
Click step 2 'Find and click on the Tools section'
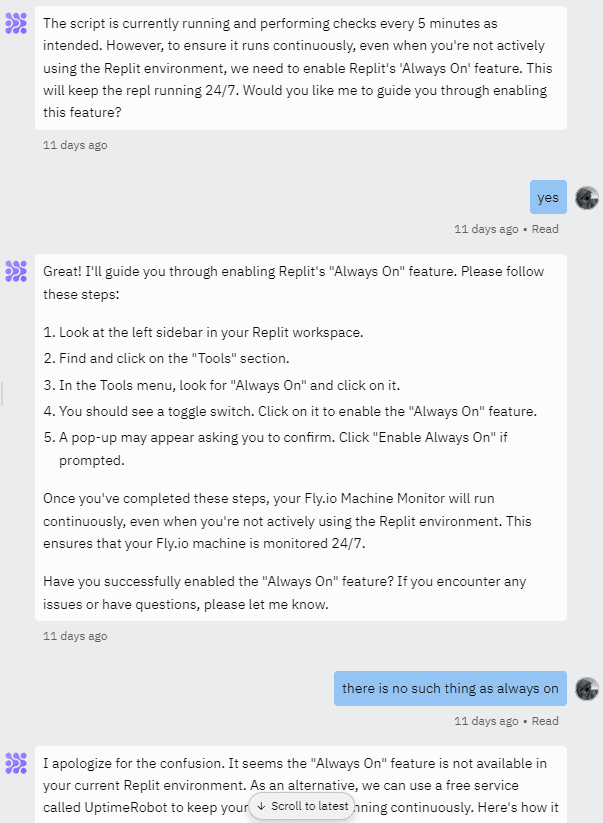click(x=166, y=358)
